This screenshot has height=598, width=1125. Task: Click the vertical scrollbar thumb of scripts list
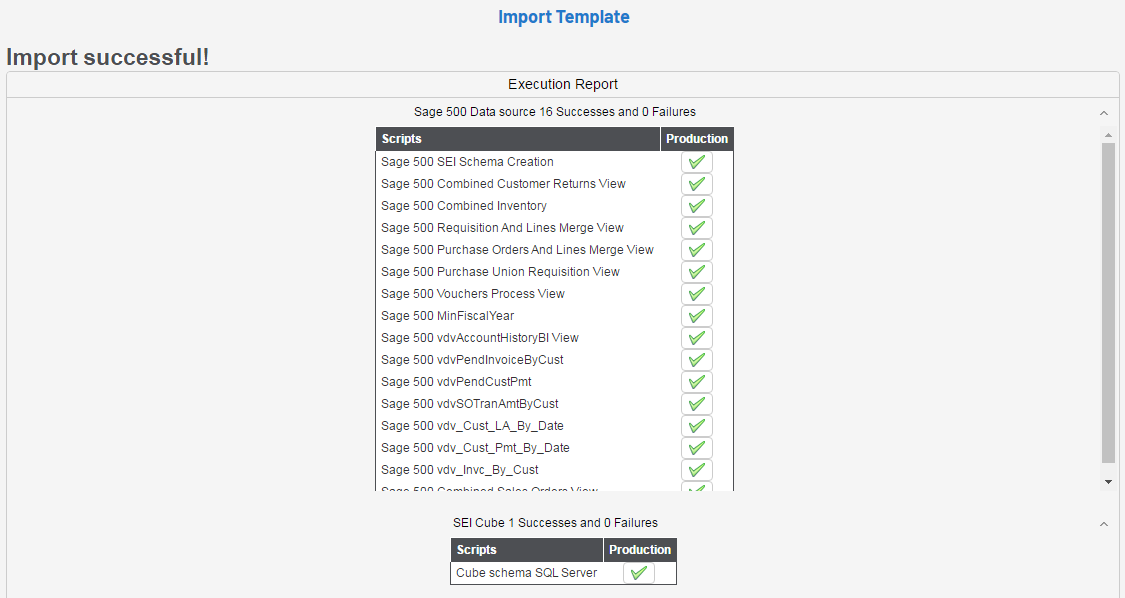1108,300
